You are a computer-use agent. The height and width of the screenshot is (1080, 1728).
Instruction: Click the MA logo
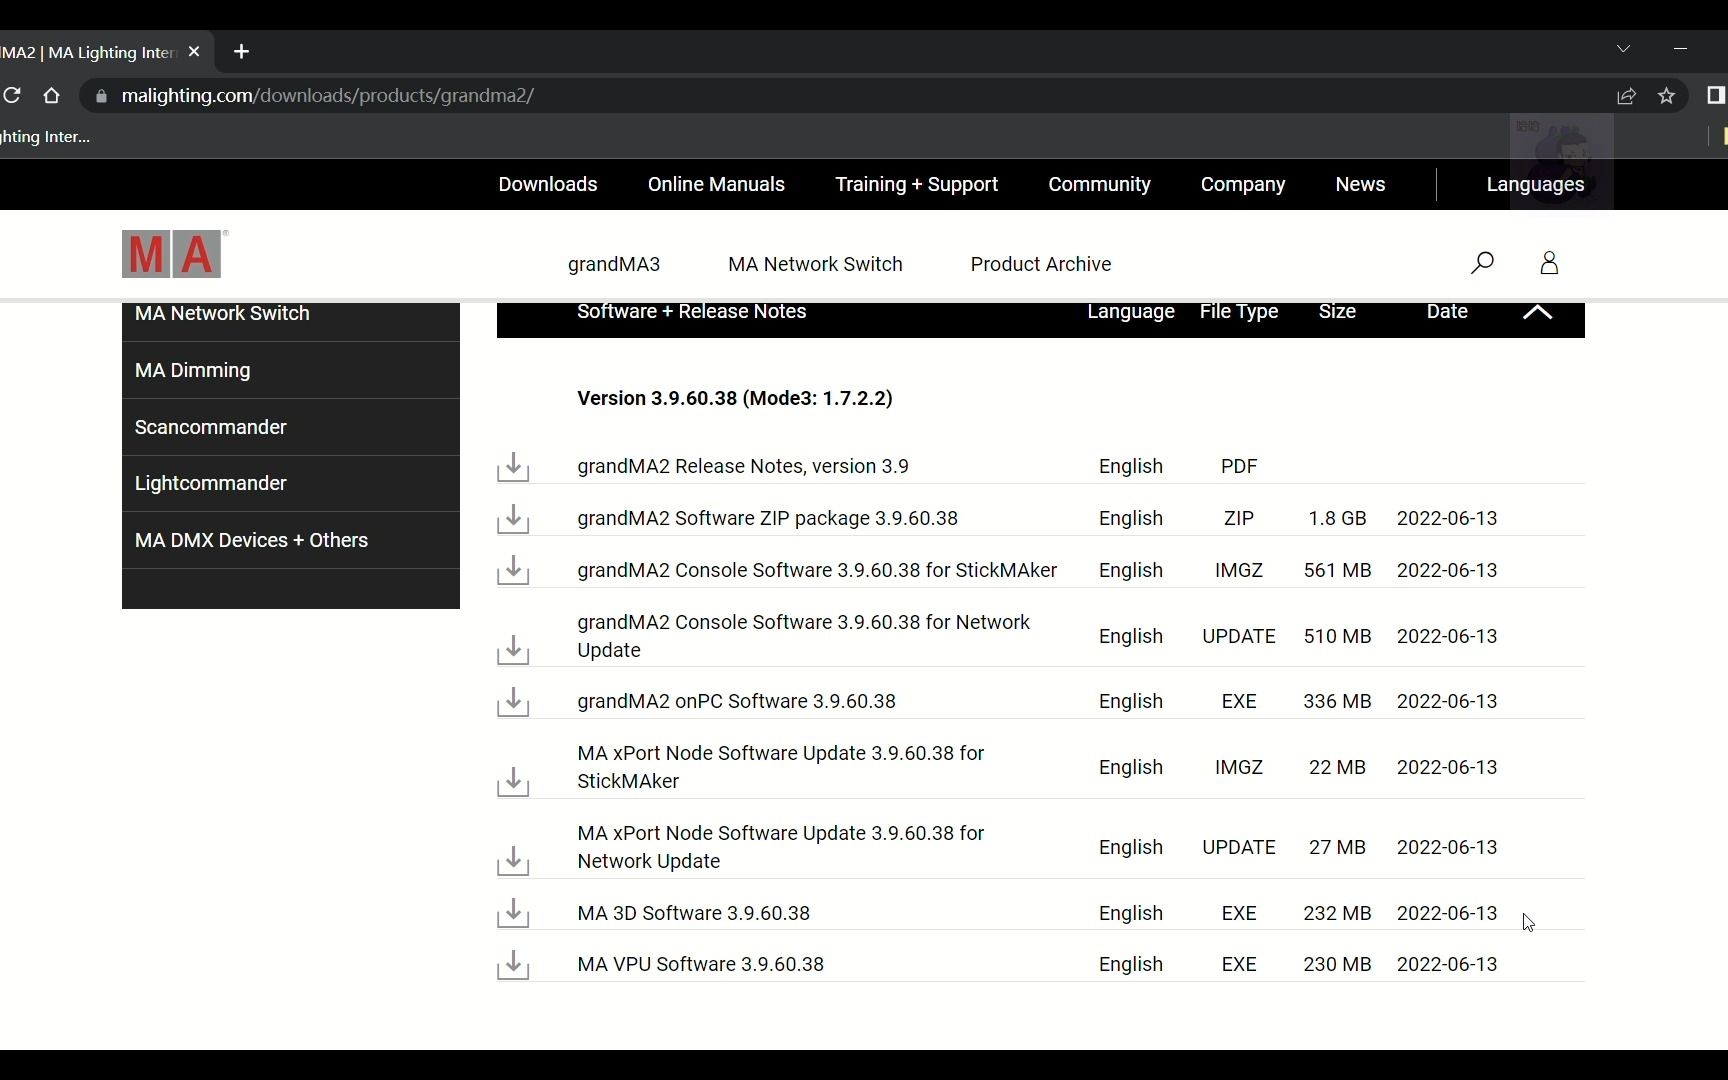[174, 254]
